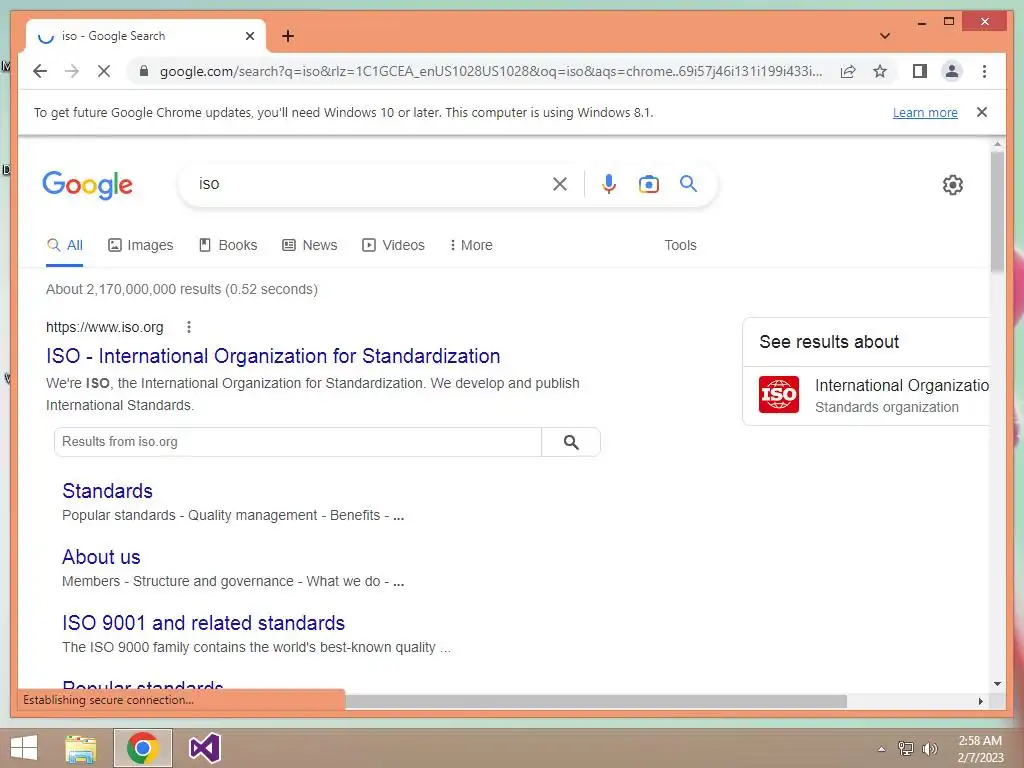Stop loading the page with X button
The image size is (1024, 768).
click(x=104, y=71)
